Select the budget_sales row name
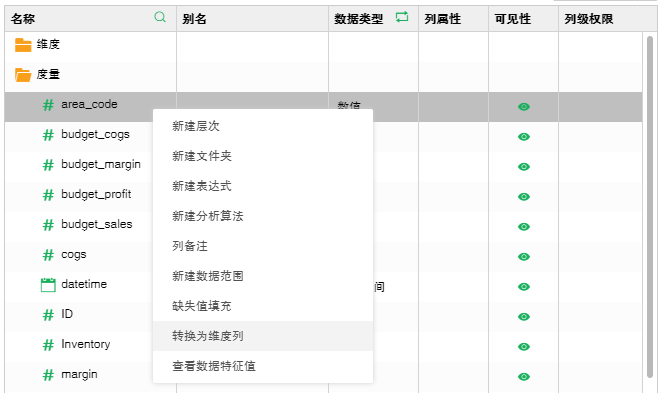Image resolution: width=663 pixels, height=393 pixels. [x=97, y=225]
